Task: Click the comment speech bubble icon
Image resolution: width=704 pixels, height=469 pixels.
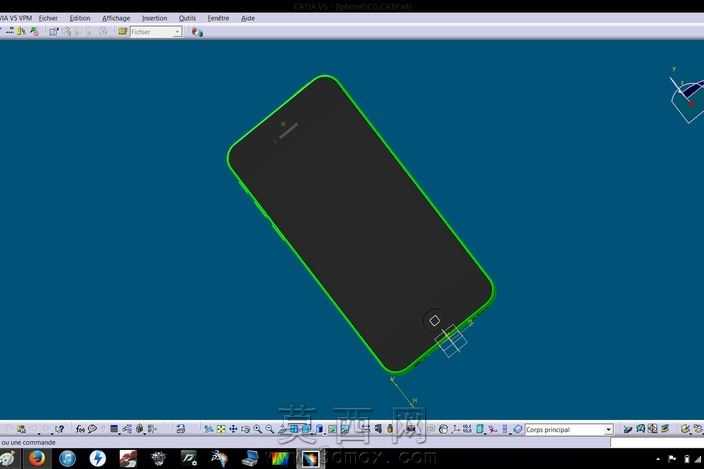Action: tap(92, 429)
